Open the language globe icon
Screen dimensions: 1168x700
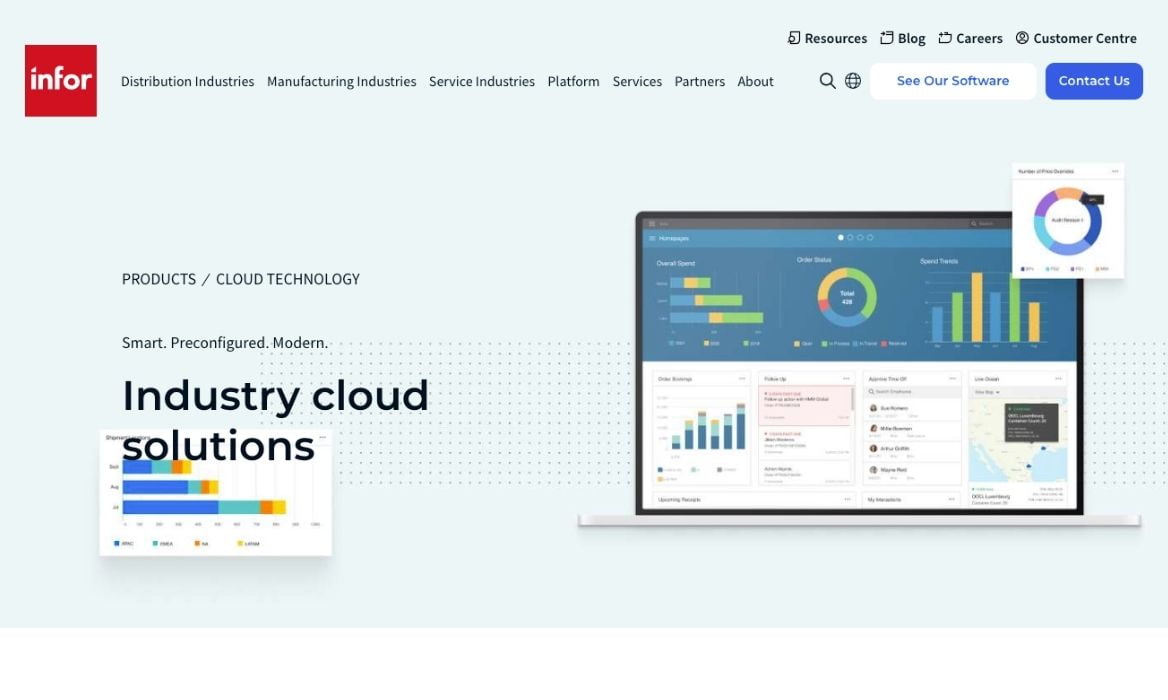(853, 81)
